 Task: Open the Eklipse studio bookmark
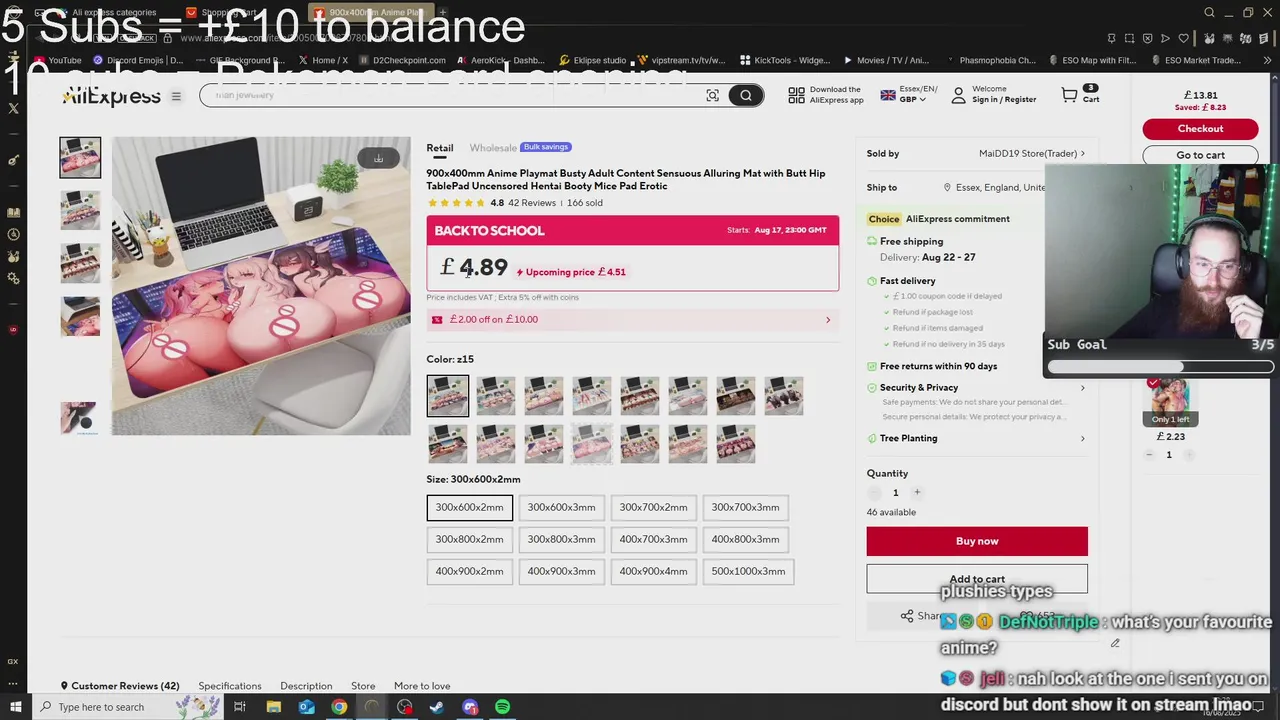coord(593,60)
